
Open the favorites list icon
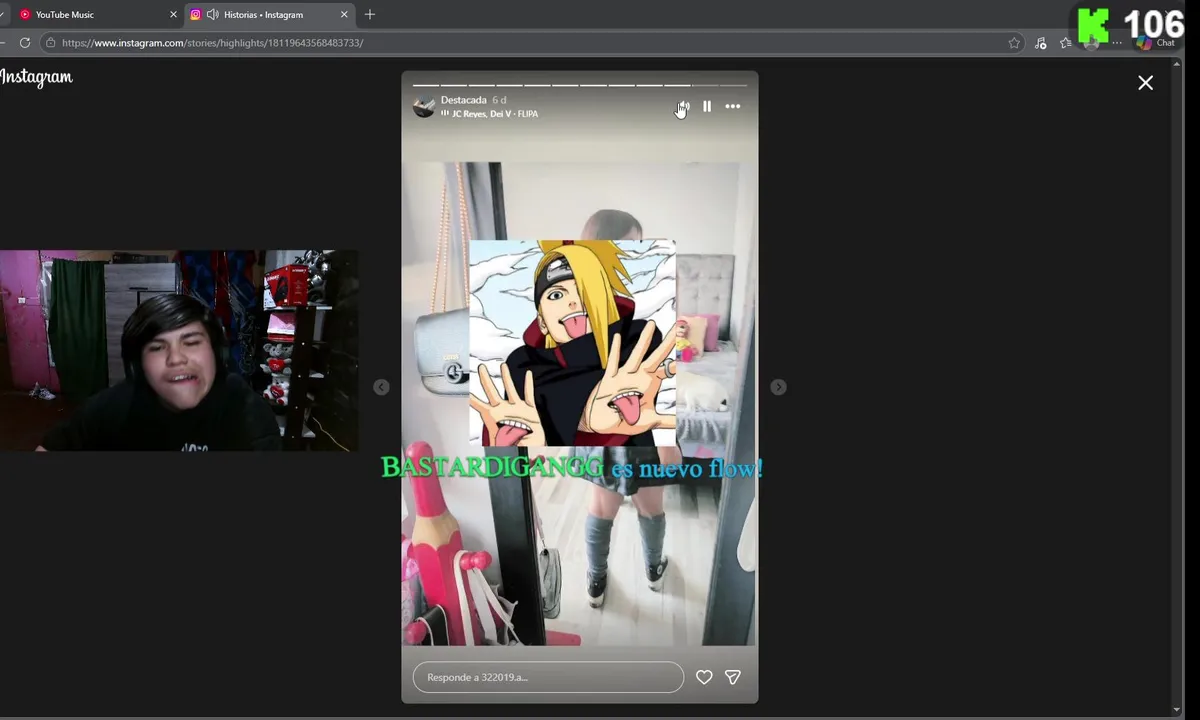1065,43
